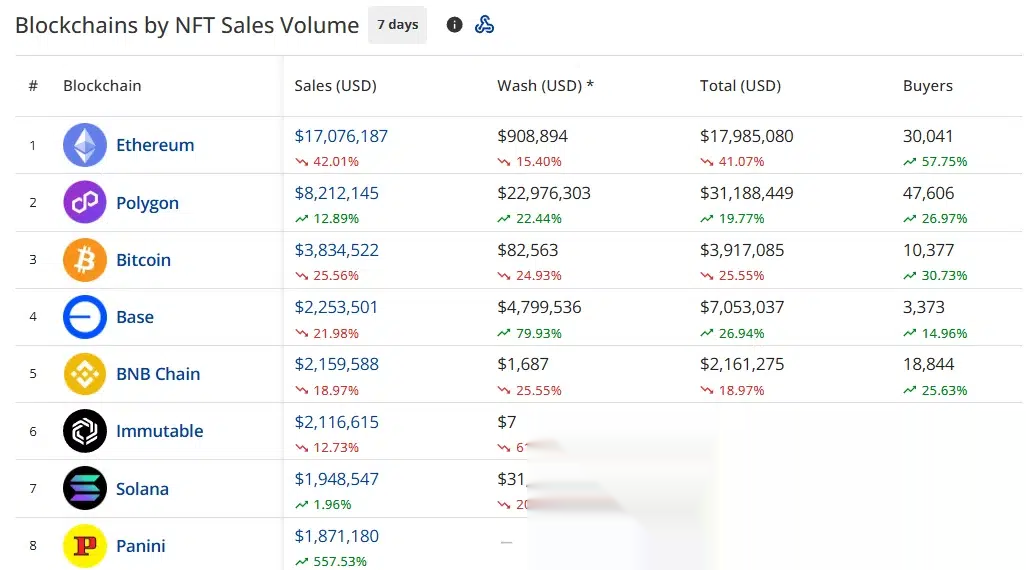Click Immutable sales value $2,116,615

point(336,422)
